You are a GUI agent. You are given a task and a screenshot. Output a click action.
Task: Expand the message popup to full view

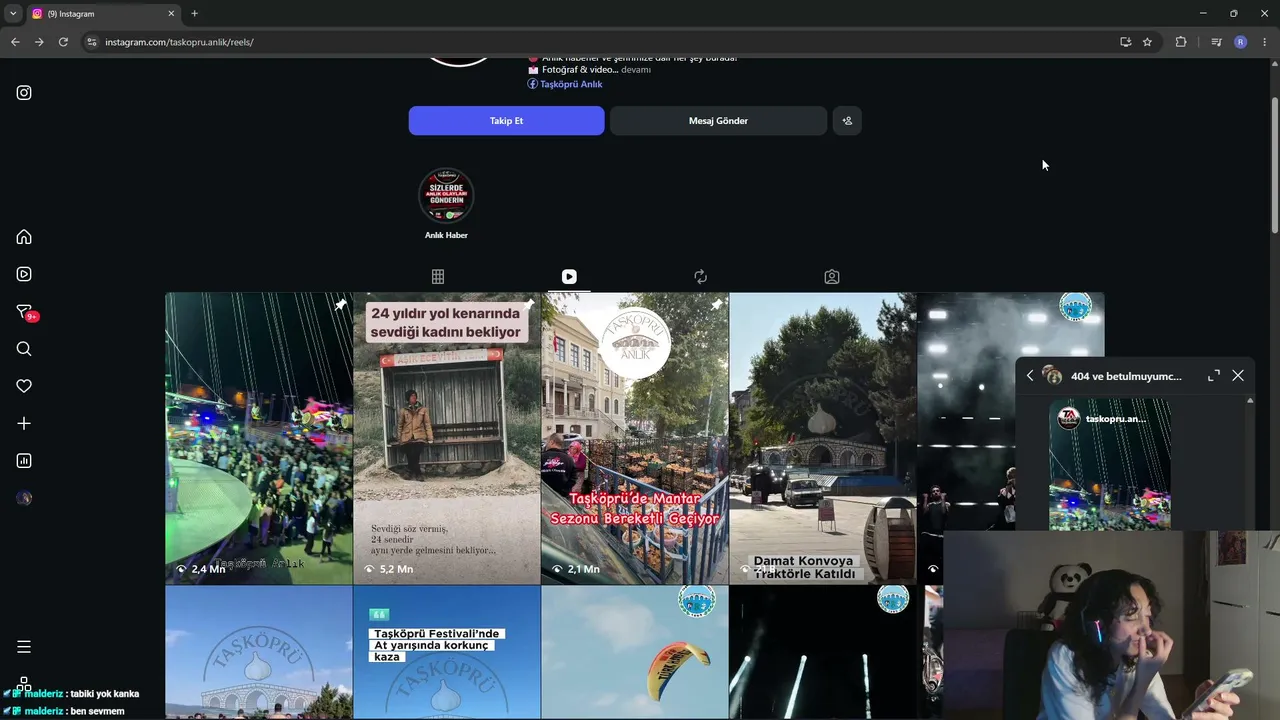point(1214,376)
